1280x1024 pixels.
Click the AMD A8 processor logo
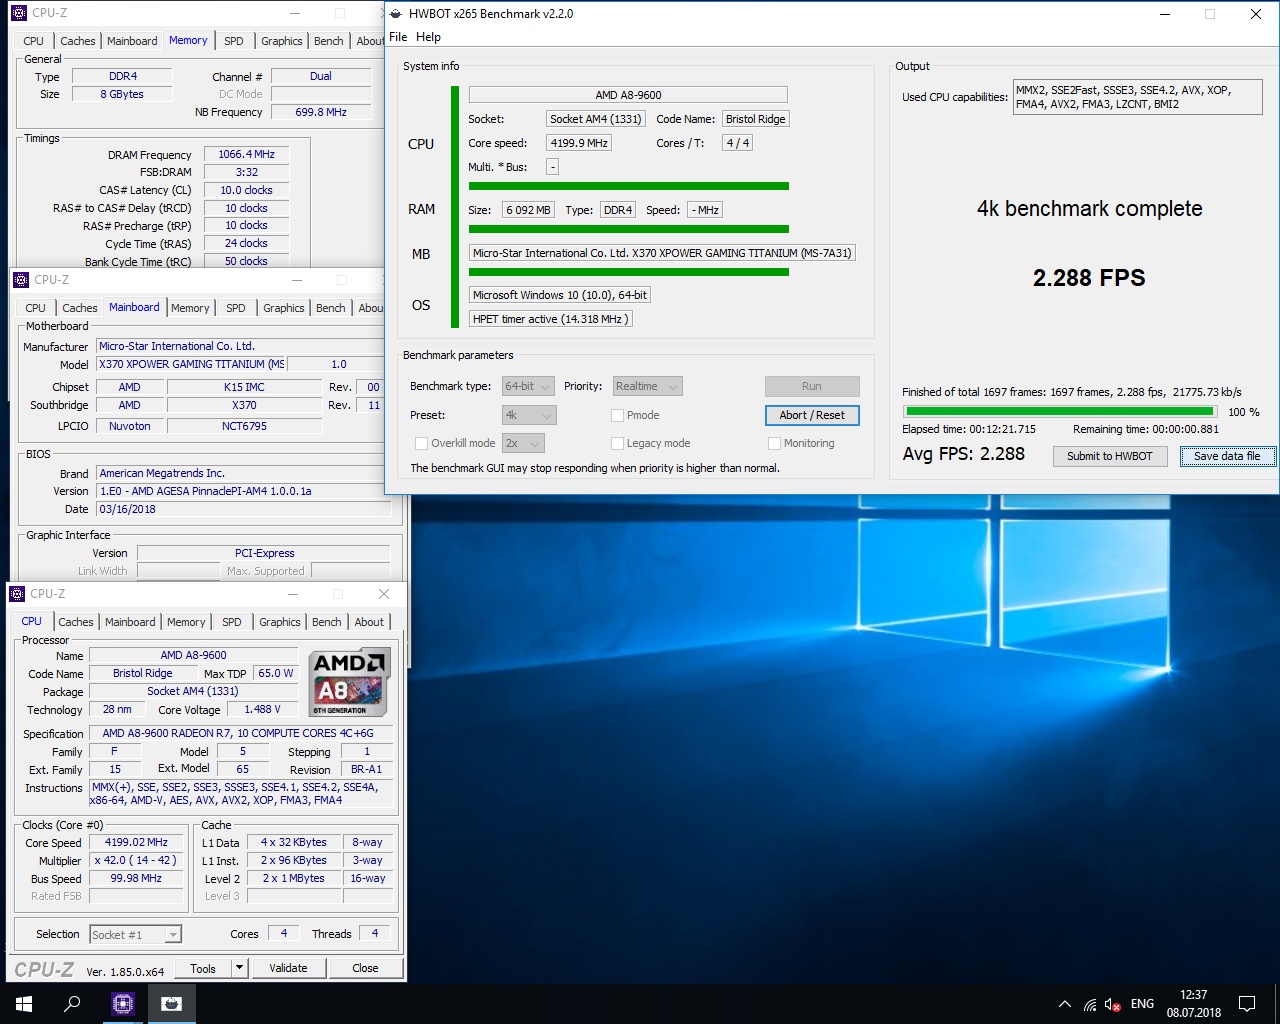[x=350, y=683]
